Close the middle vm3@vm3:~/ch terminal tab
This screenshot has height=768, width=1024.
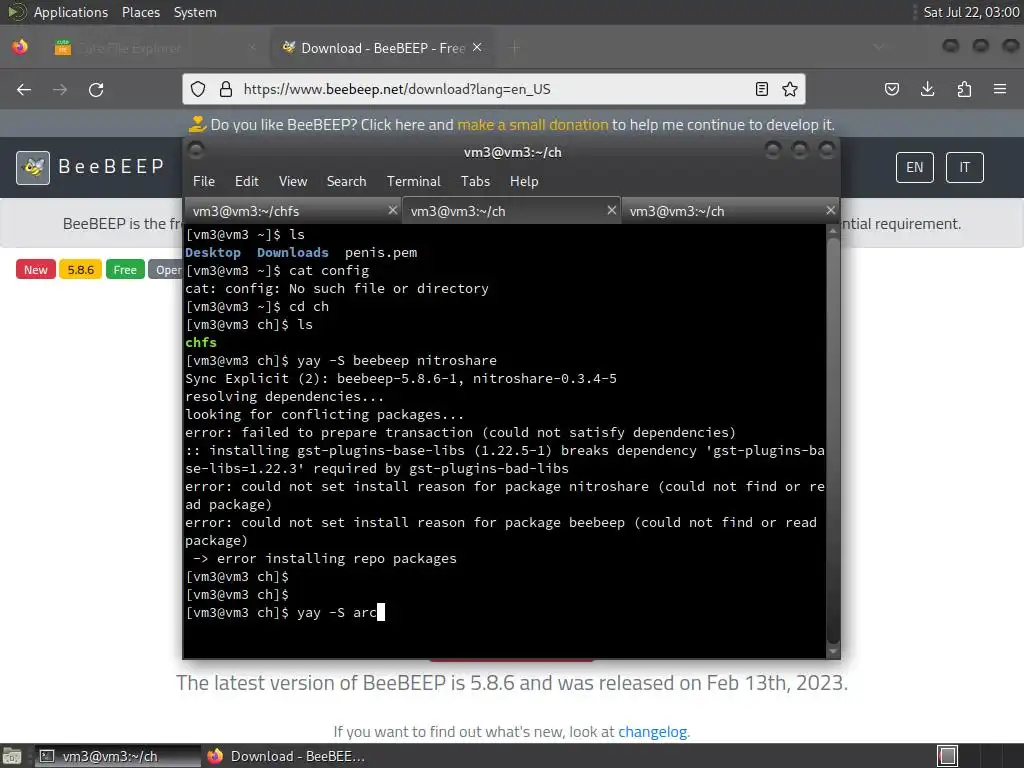(611, 210)
